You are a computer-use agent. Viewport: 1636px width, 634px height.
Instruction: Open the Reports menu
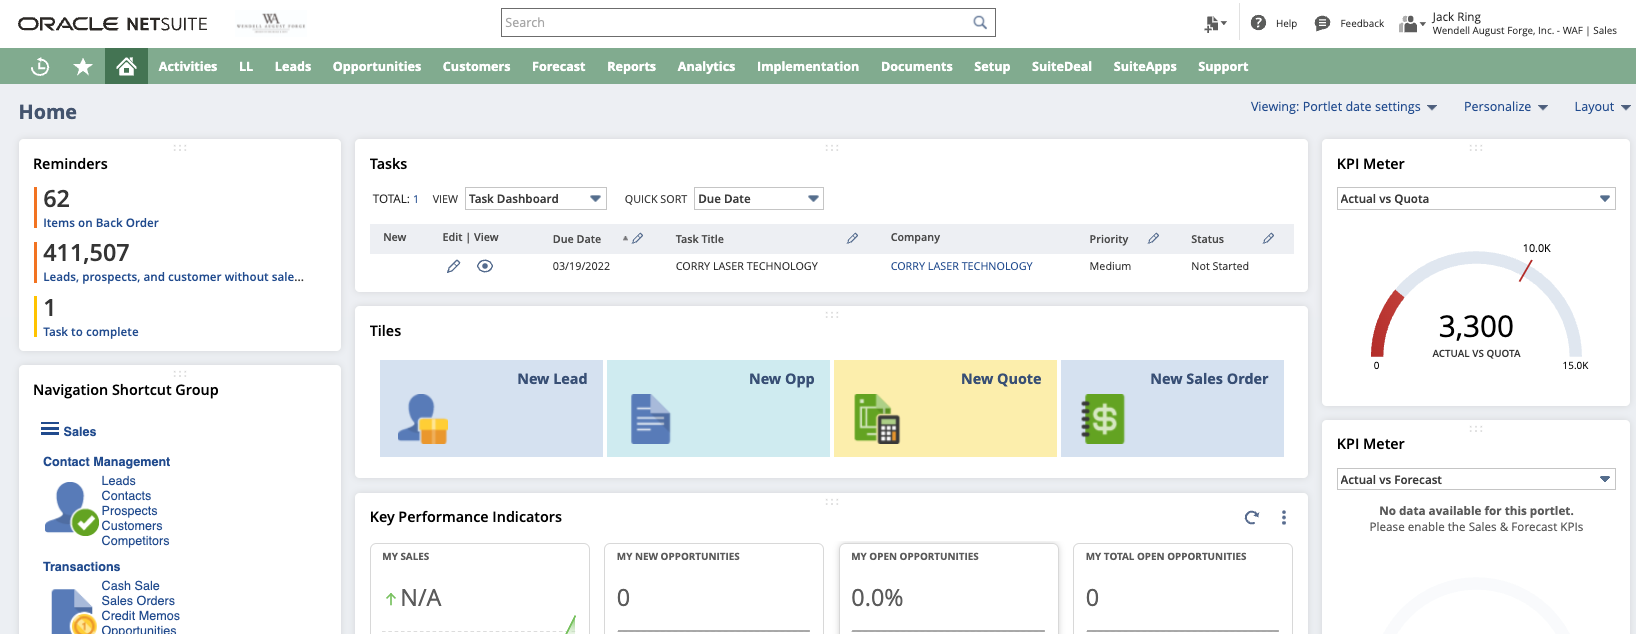click(631, 66)
